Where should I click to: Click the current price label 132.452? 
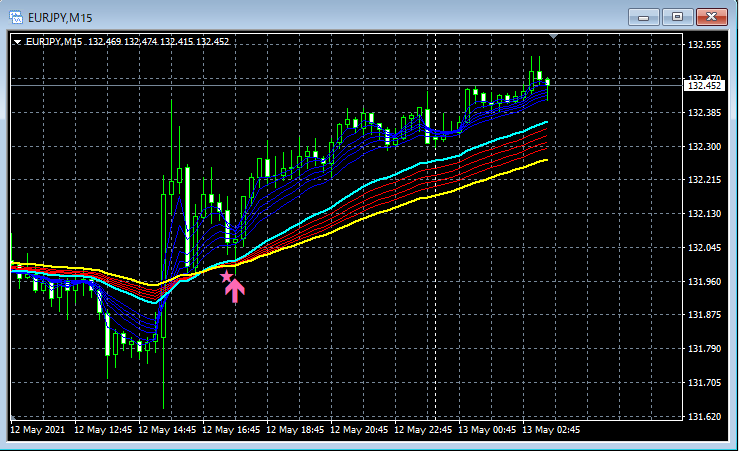[x=704, y=85]
